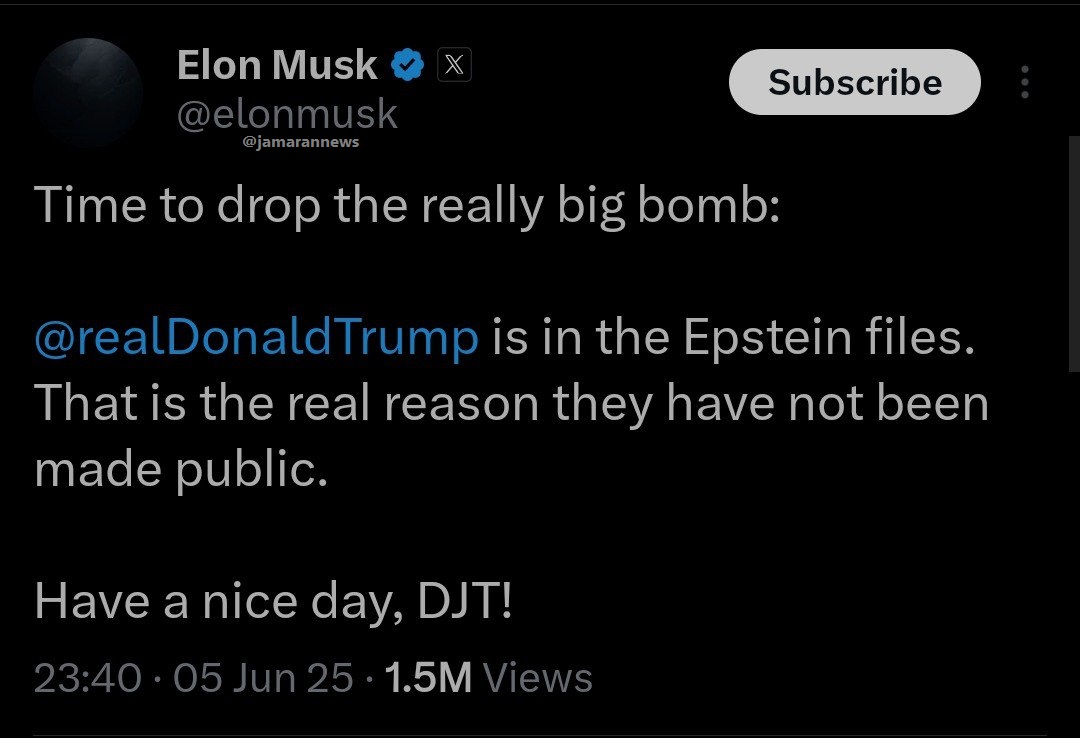Open Elon Musk's dark profile avatar

click(x=87, y=93)
